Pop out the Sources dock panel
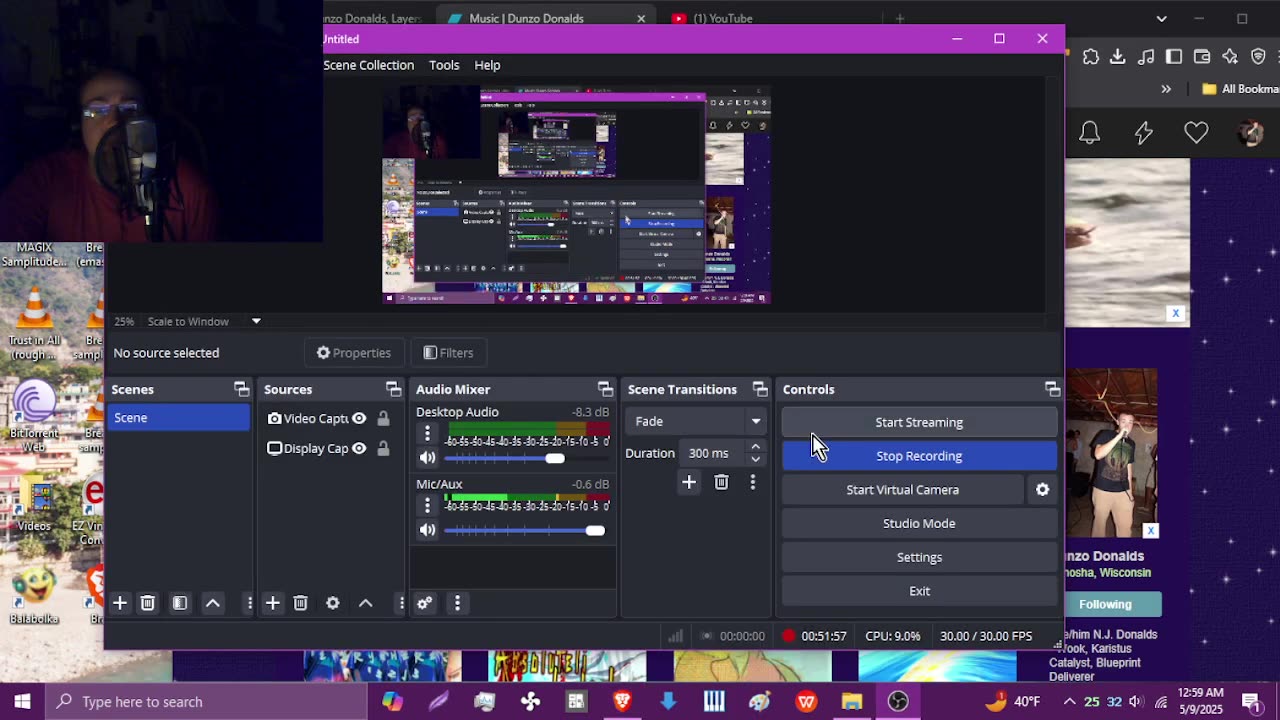The width and height of the screenshot is (1280, 720). 393,389
